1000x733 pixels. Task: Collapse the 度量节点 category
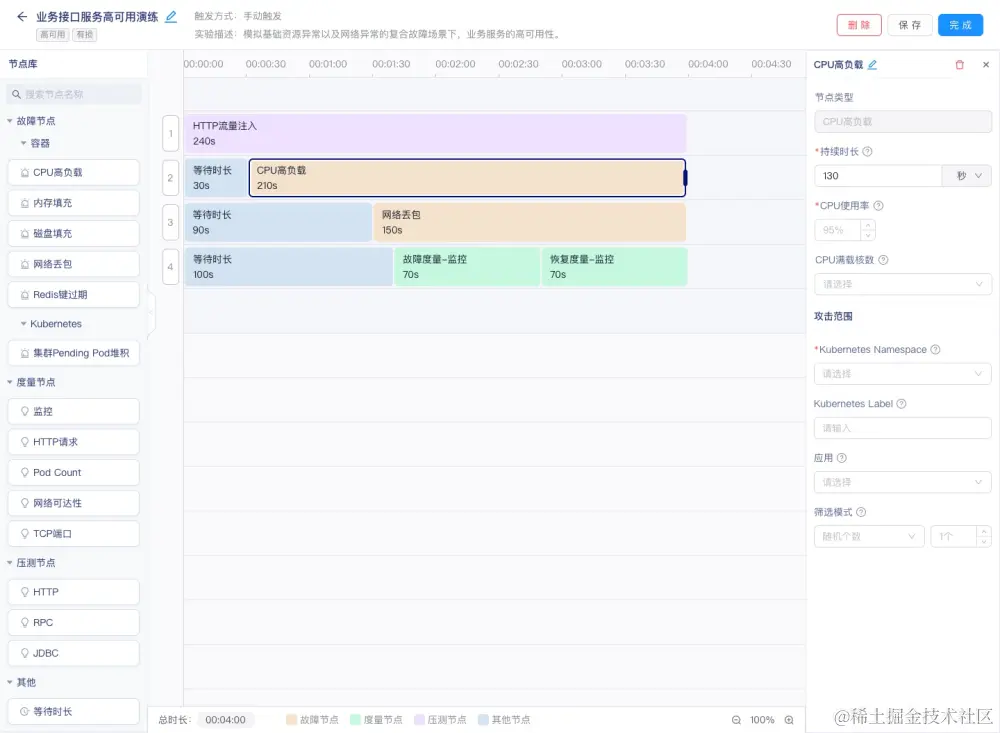tap(10, 382)
